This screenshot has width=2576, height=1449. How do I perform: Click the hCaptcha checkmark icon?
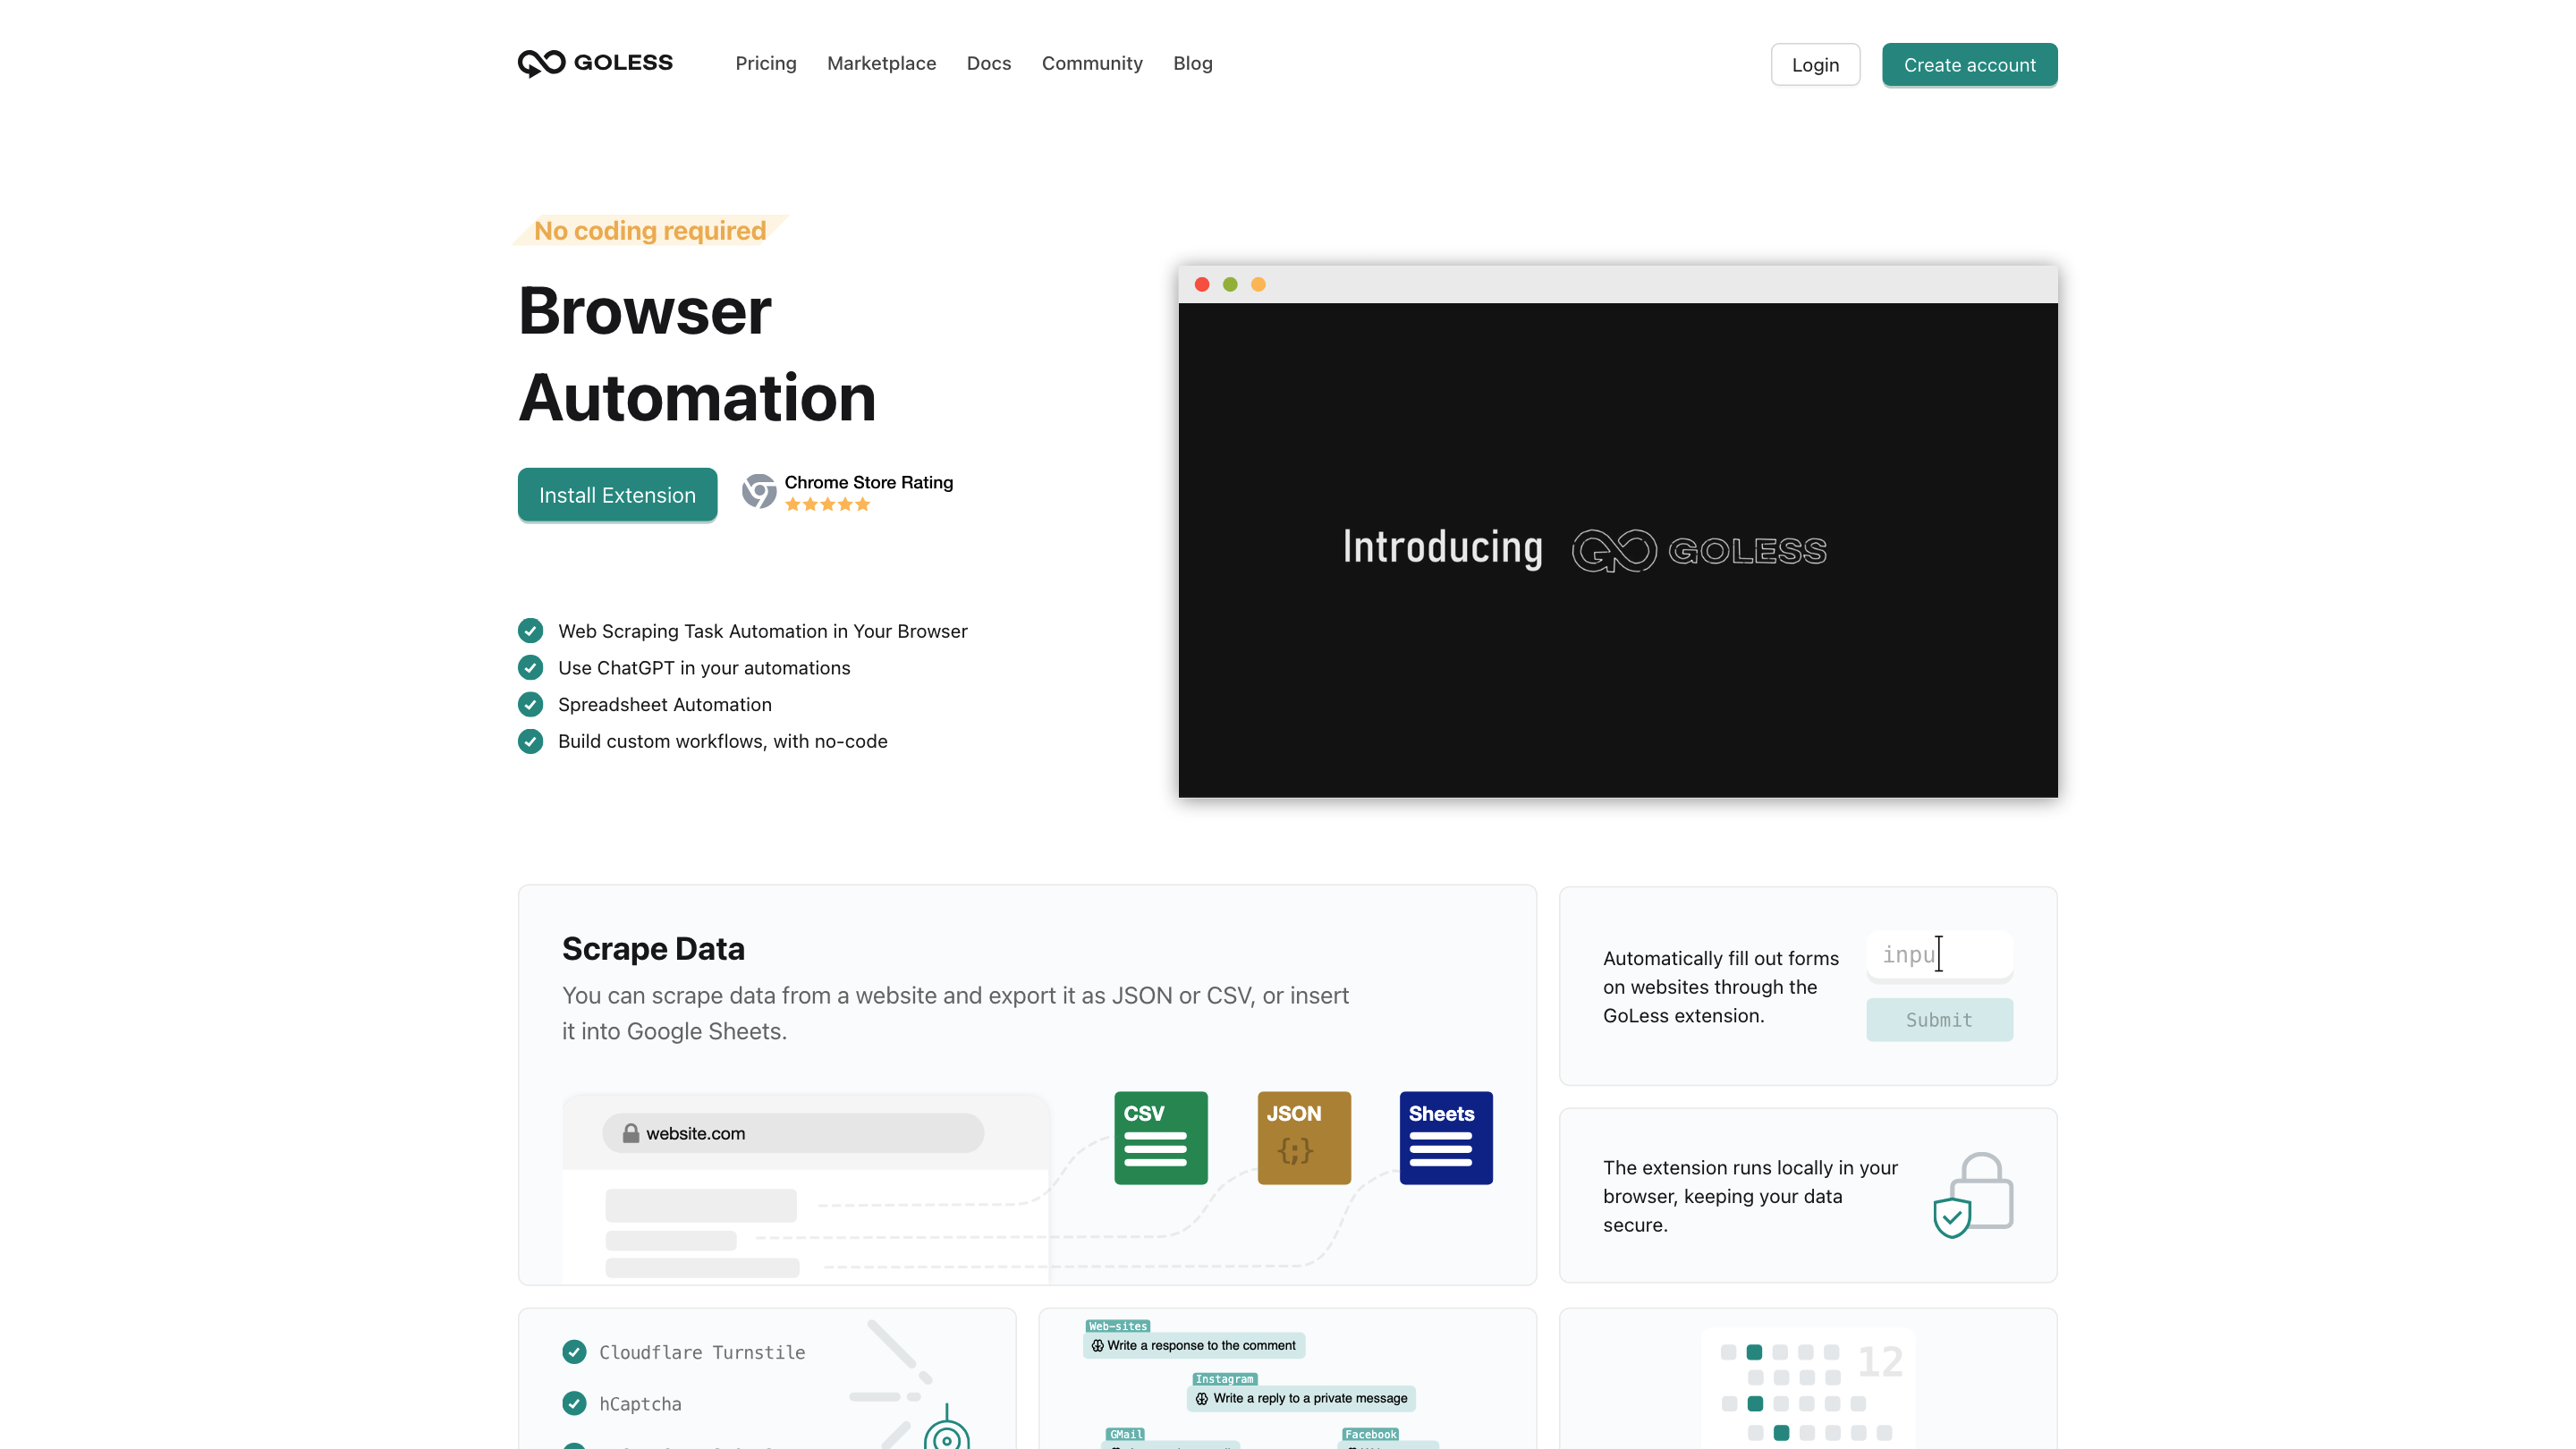574,1404
